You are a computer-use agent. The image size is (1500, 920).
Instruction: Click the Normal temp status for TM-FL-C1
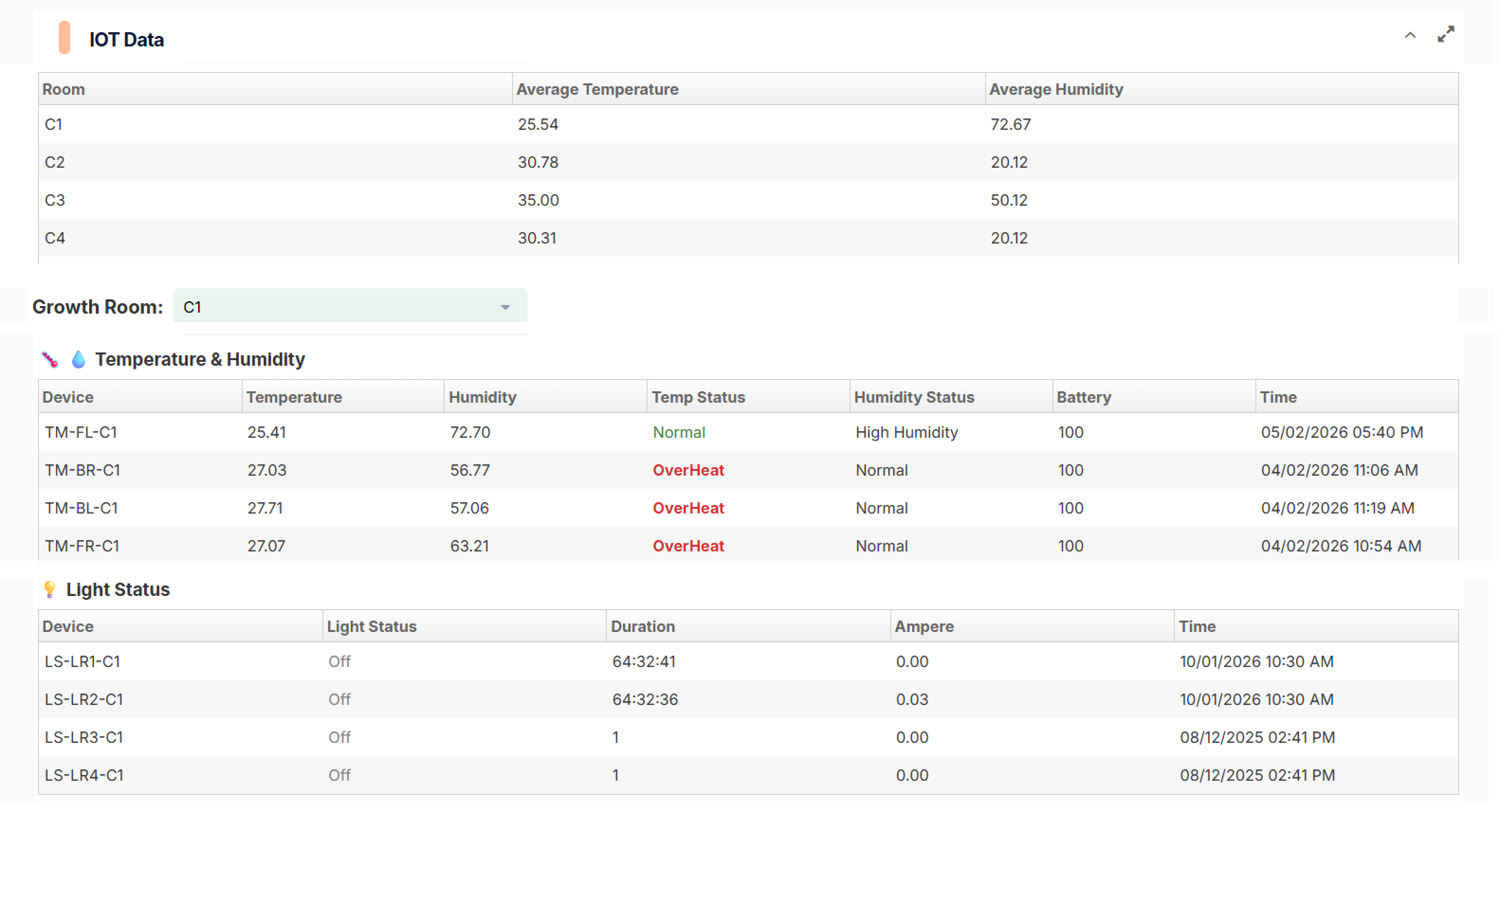tap(679, 432)
